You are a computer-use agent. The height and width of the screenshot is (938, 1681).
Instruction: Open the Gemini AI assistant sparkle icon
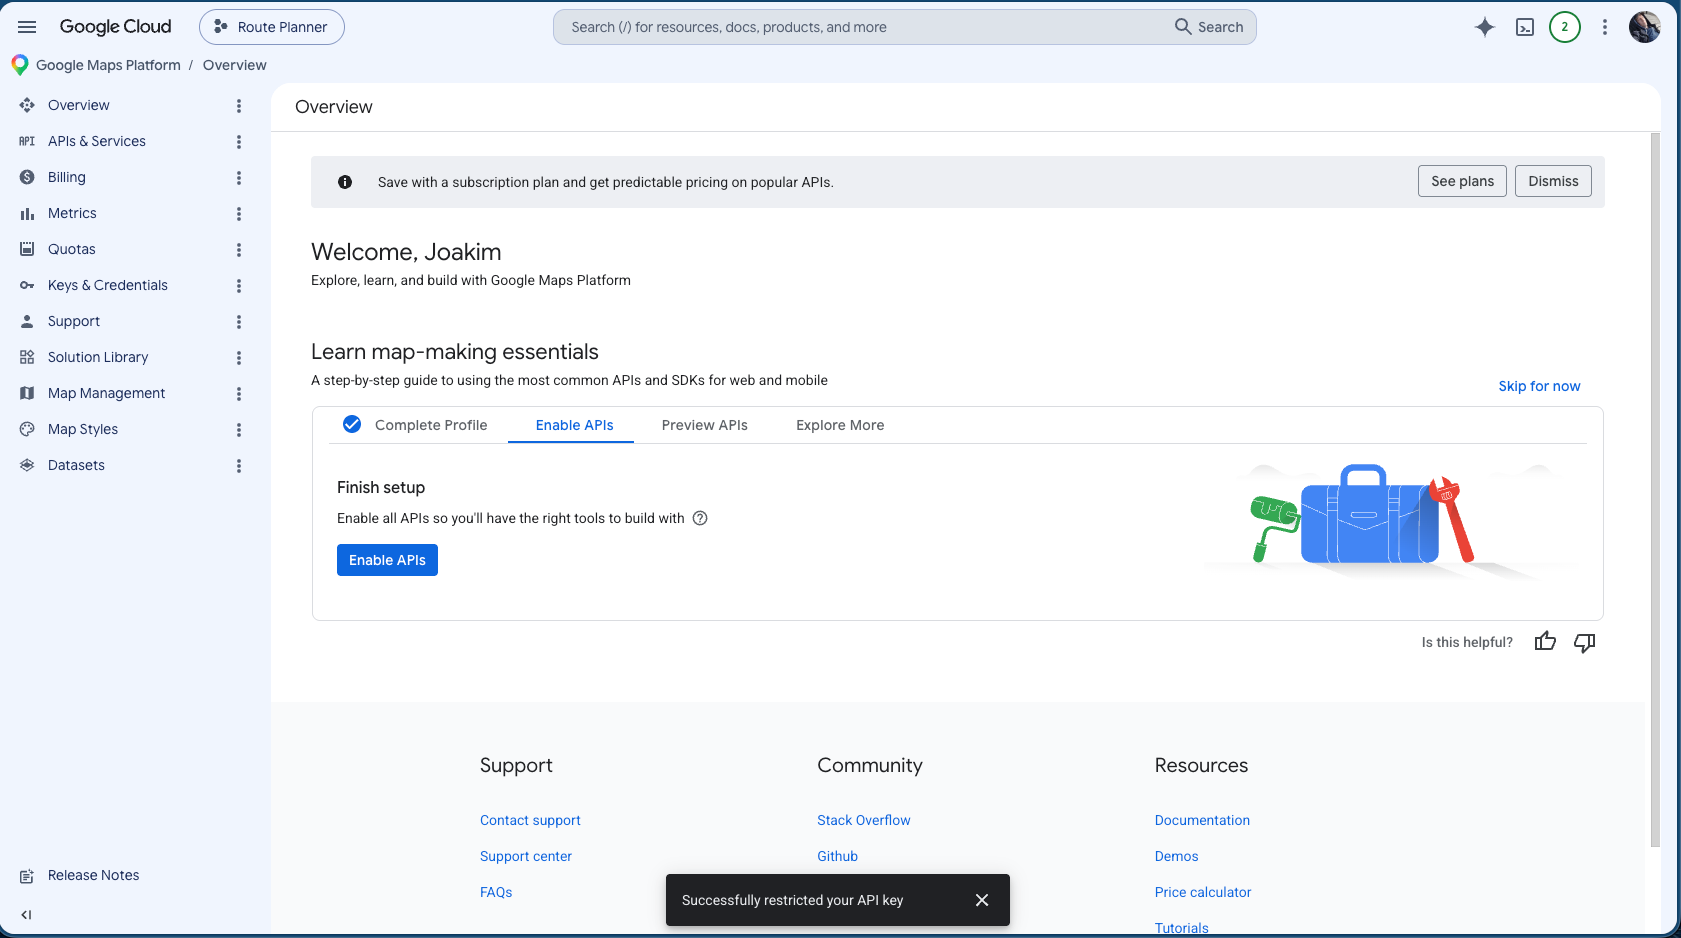click(1485, 27)
